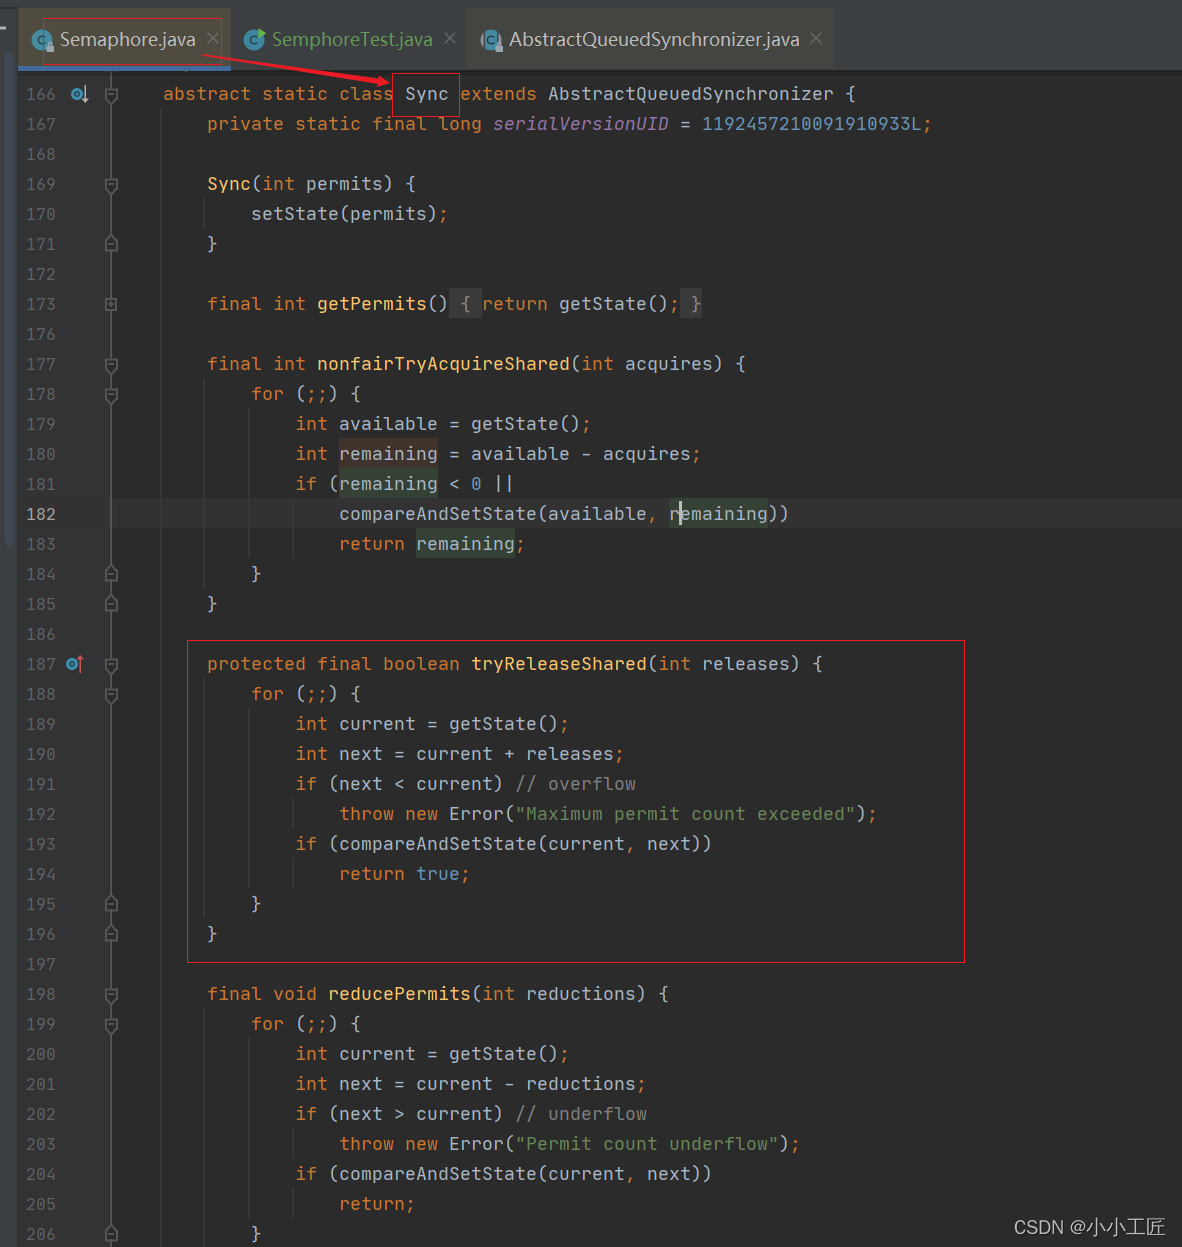
Task: Collapse the for loop at line 178
Action: (x=112, y=394)
